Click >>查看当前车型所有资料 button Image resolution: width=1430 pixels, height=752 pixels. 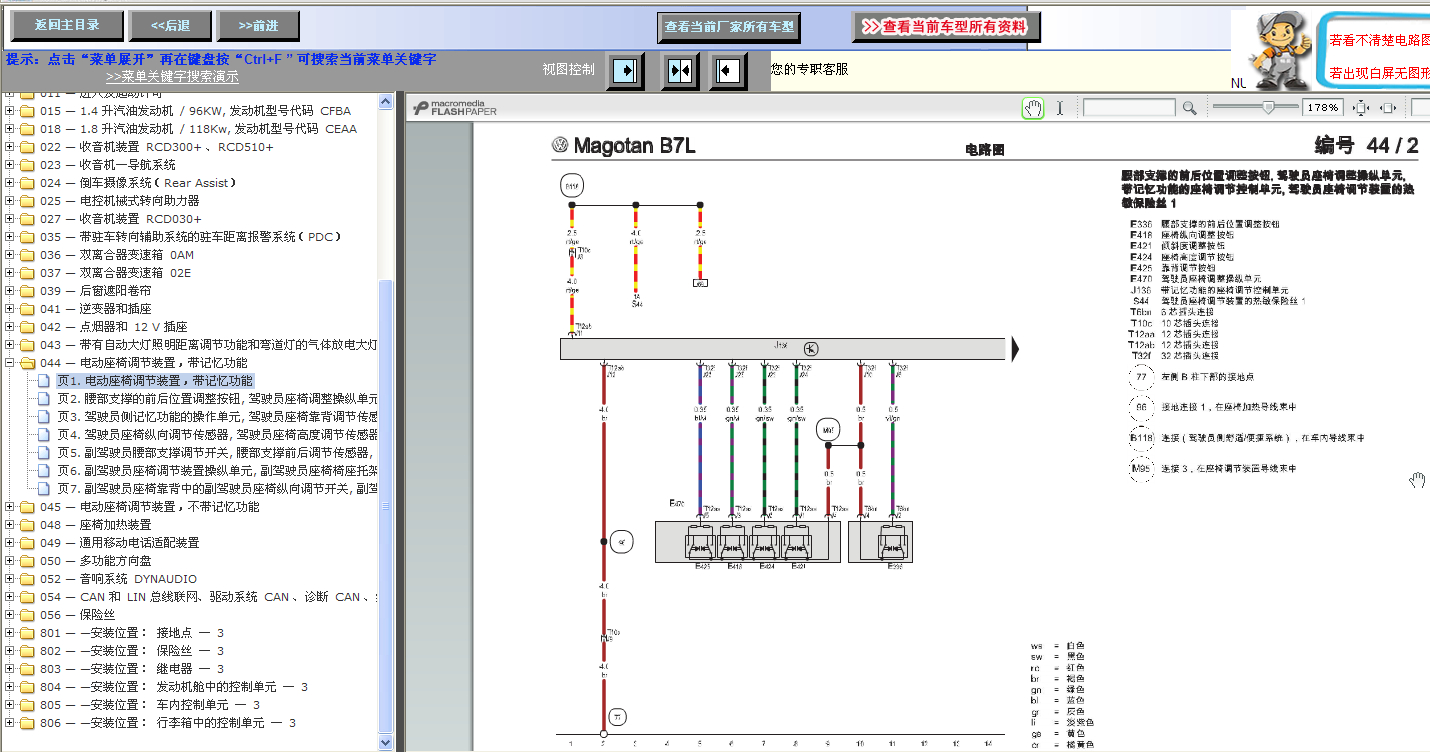point(946,27)
